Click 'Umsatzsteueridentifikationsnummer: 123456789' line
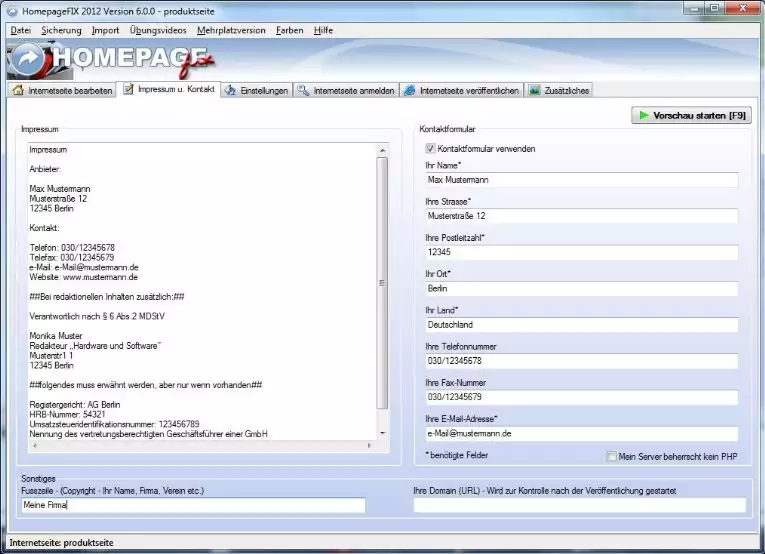 click(114, 424)
